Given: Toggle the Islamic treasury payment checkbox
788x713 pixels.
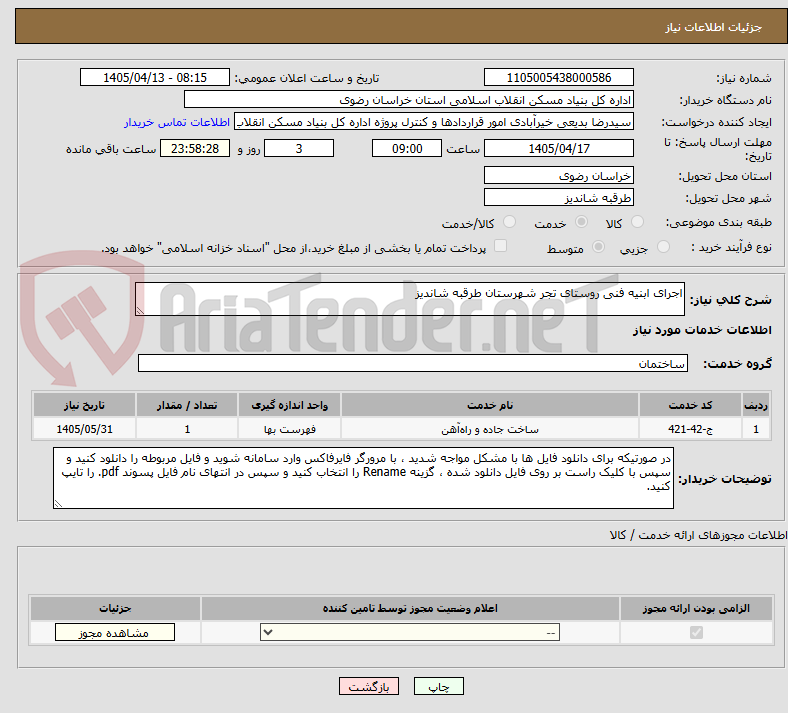Looking at the screenshot, I should (501, 246).
